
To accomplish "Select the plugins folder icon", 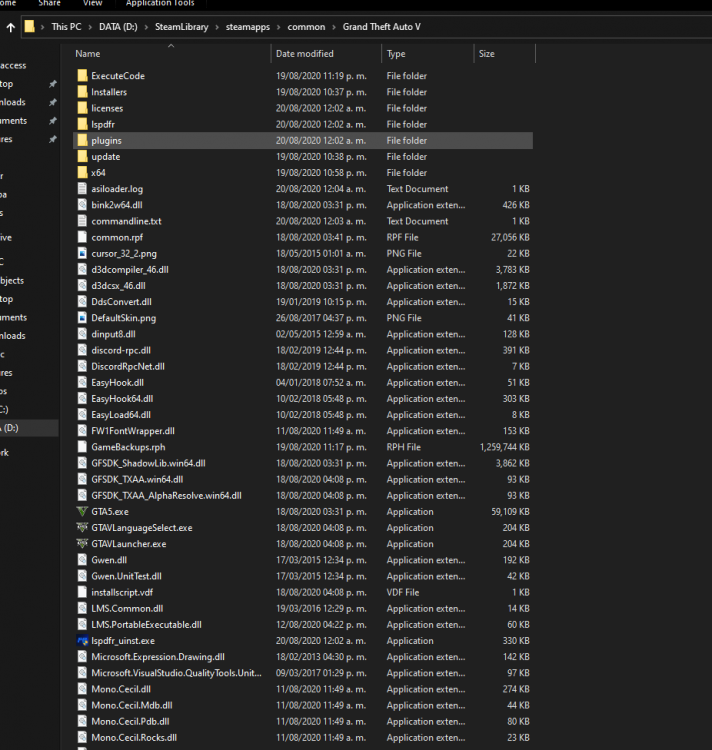I will point(82,141).
